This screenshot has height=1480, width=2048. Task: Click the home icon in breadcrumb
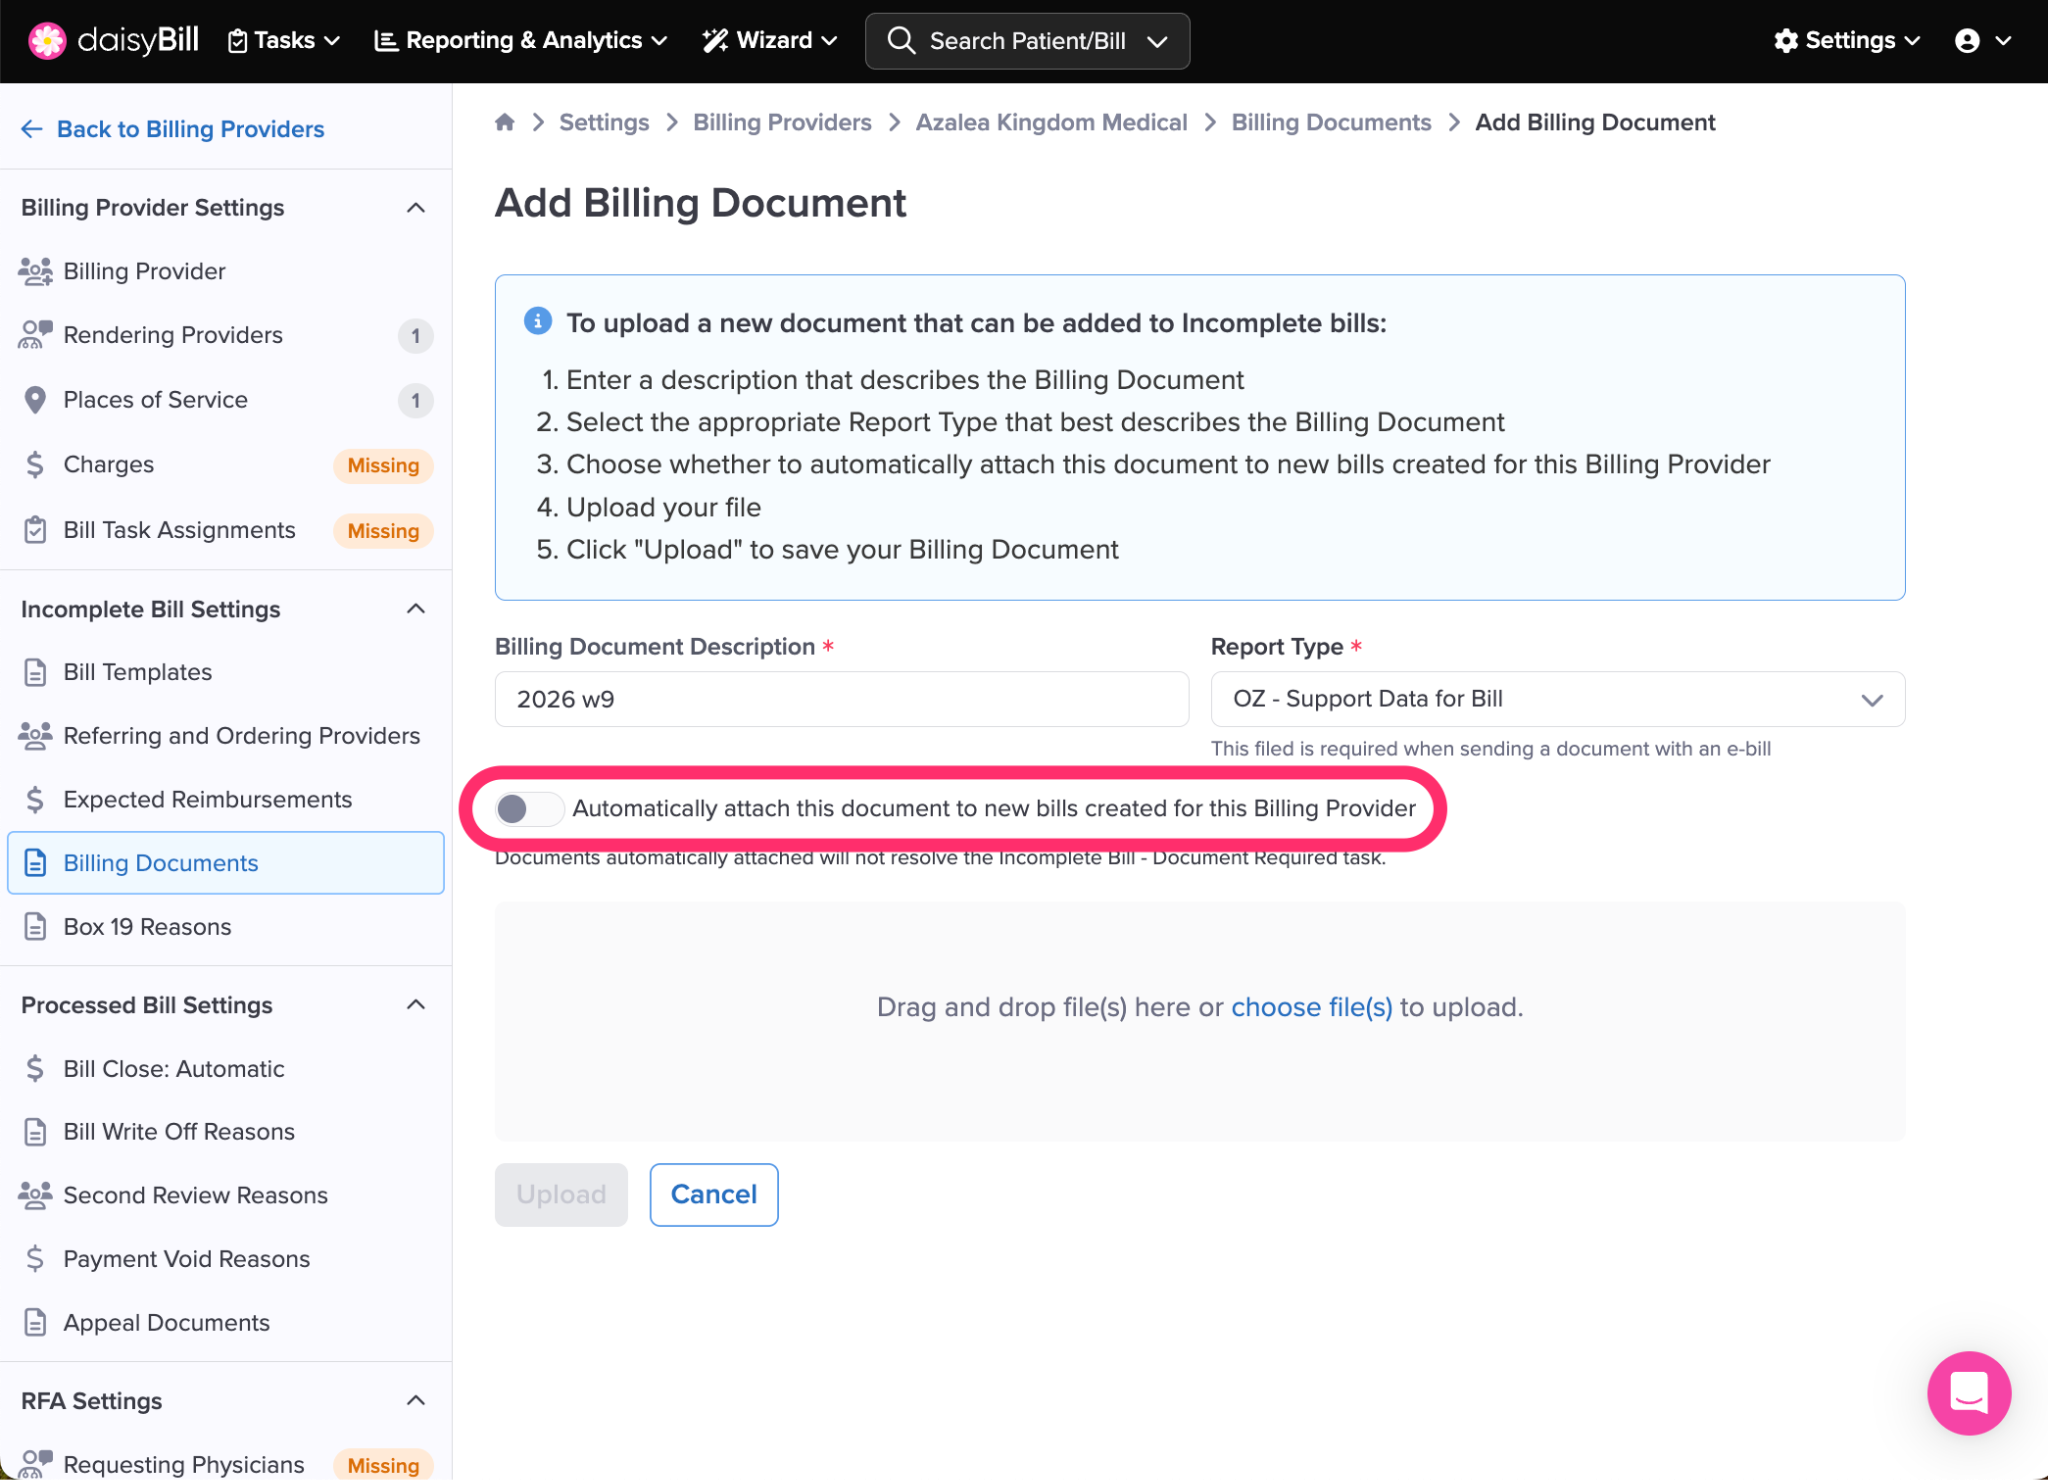point(505,122)
